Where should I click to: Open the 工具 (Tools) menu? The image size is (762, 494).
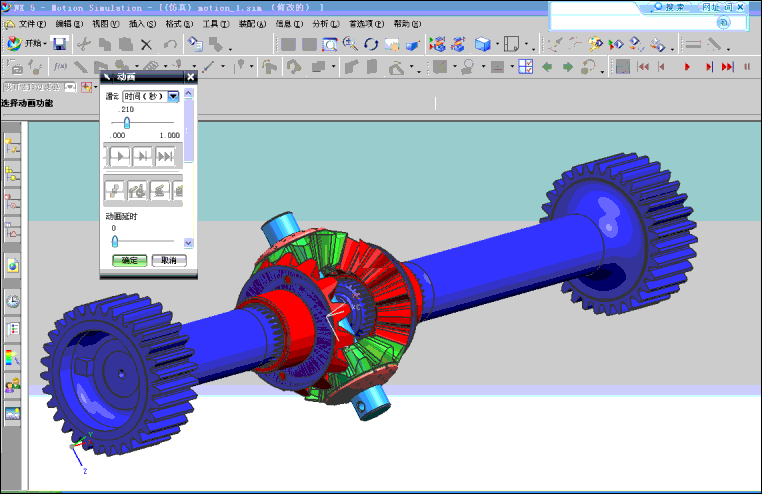(x=216, y=24)
